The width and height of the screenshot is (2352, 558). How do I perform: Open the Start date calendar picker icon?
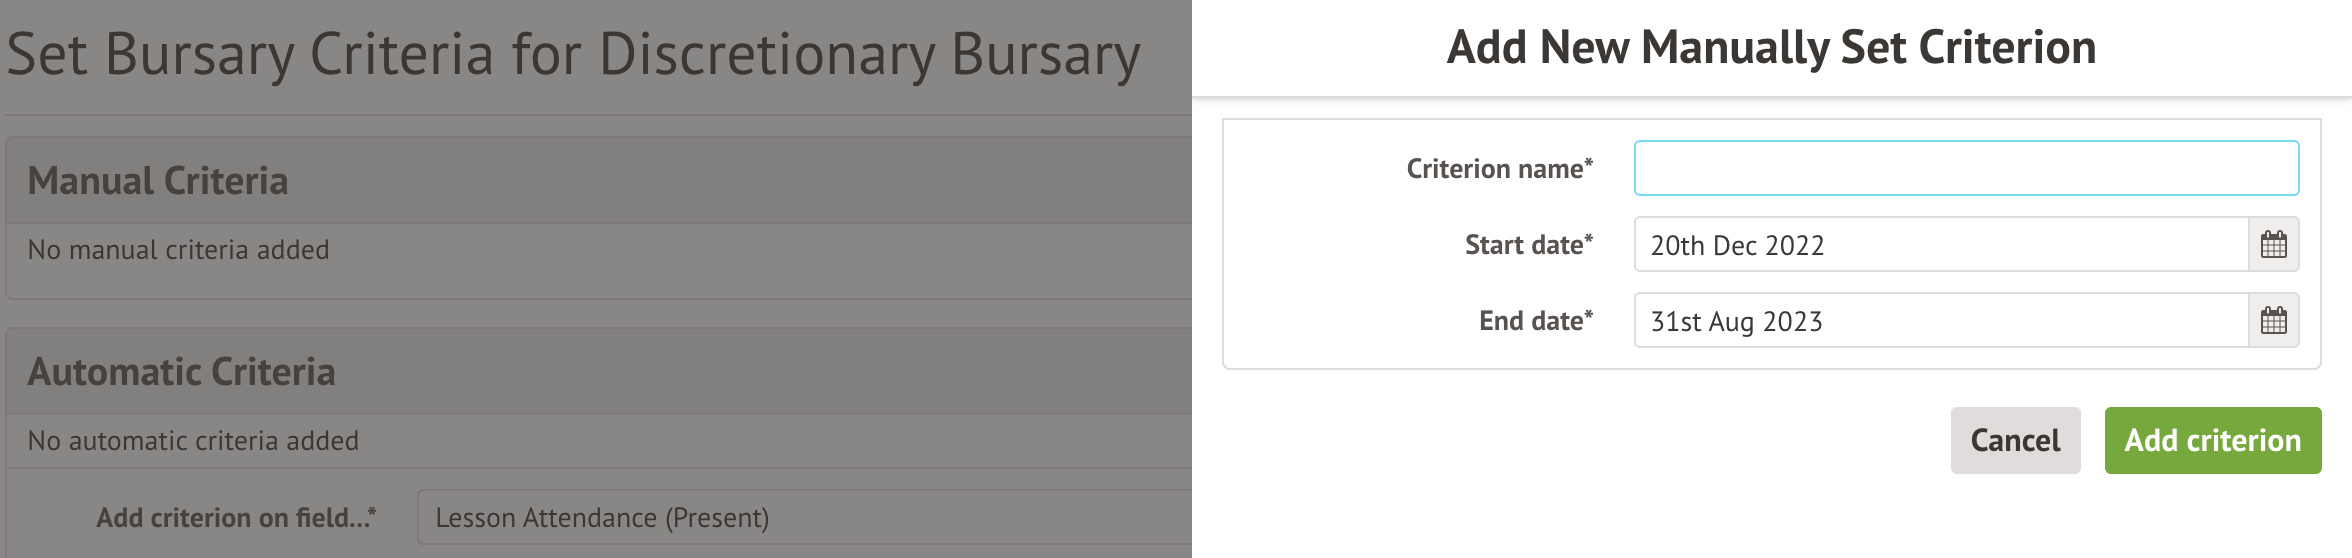[x=2273, y=245]
